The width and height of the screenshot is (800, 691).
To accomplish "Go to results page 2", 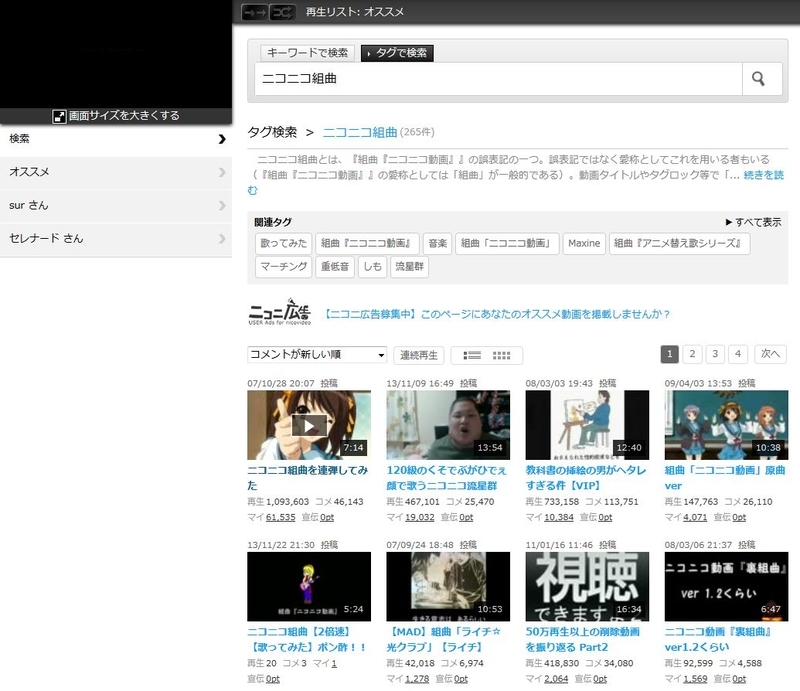I will point(692,354).
